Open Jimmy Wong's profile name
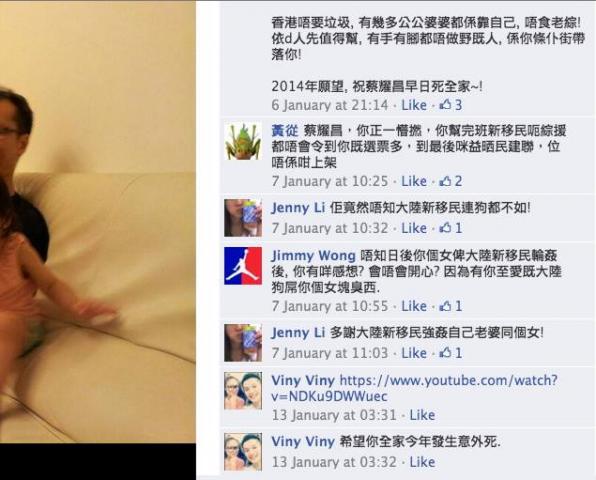The height and width of the screenshot is (480, 596). pos(314,255)
